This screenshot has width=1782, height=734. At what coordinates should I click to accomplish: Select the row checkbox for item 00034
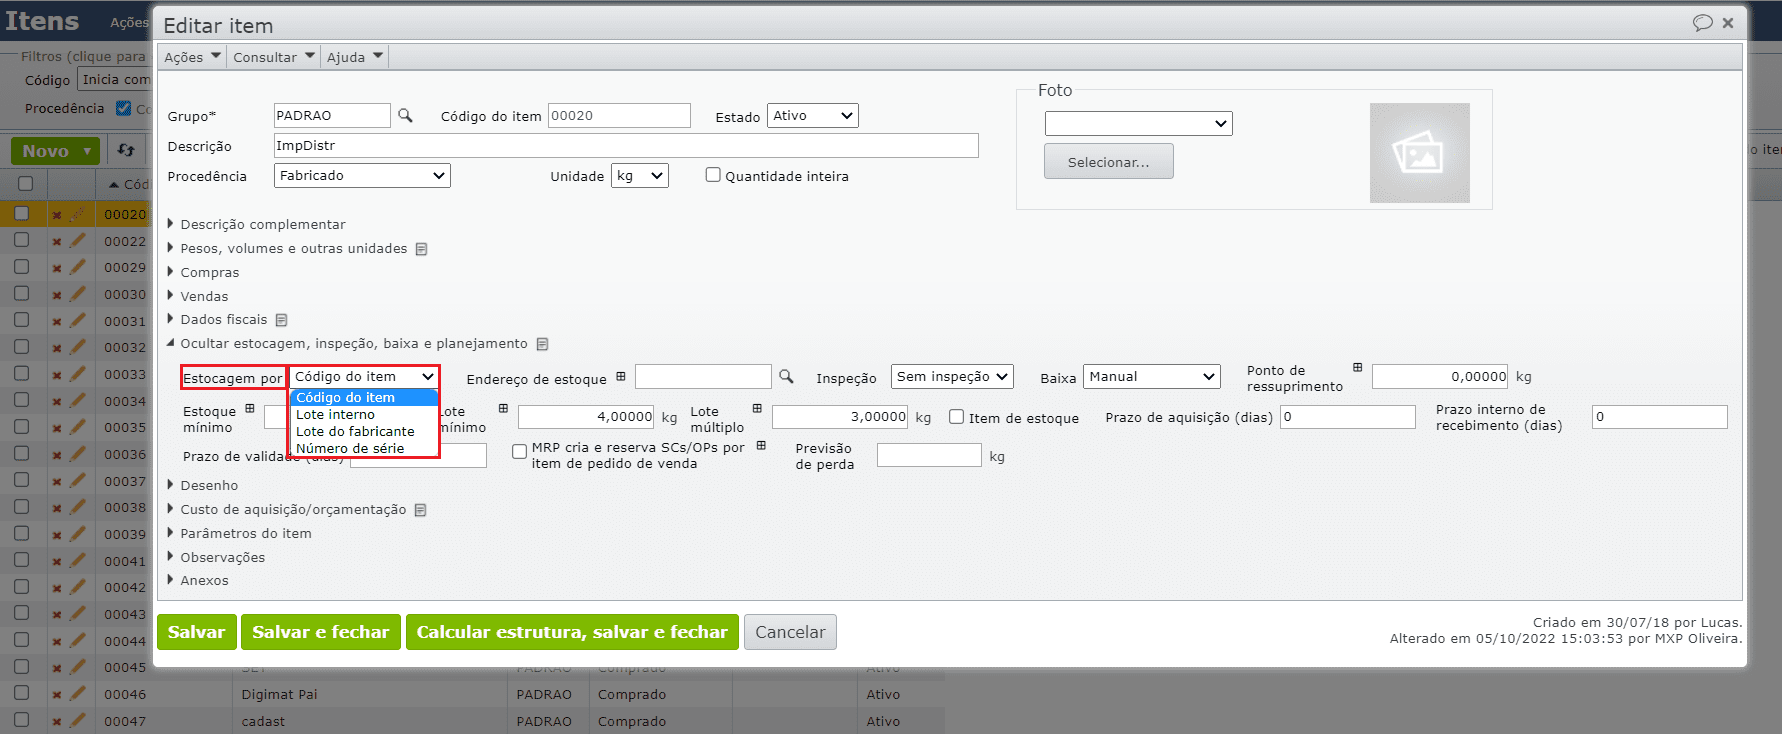click(21, 400)
